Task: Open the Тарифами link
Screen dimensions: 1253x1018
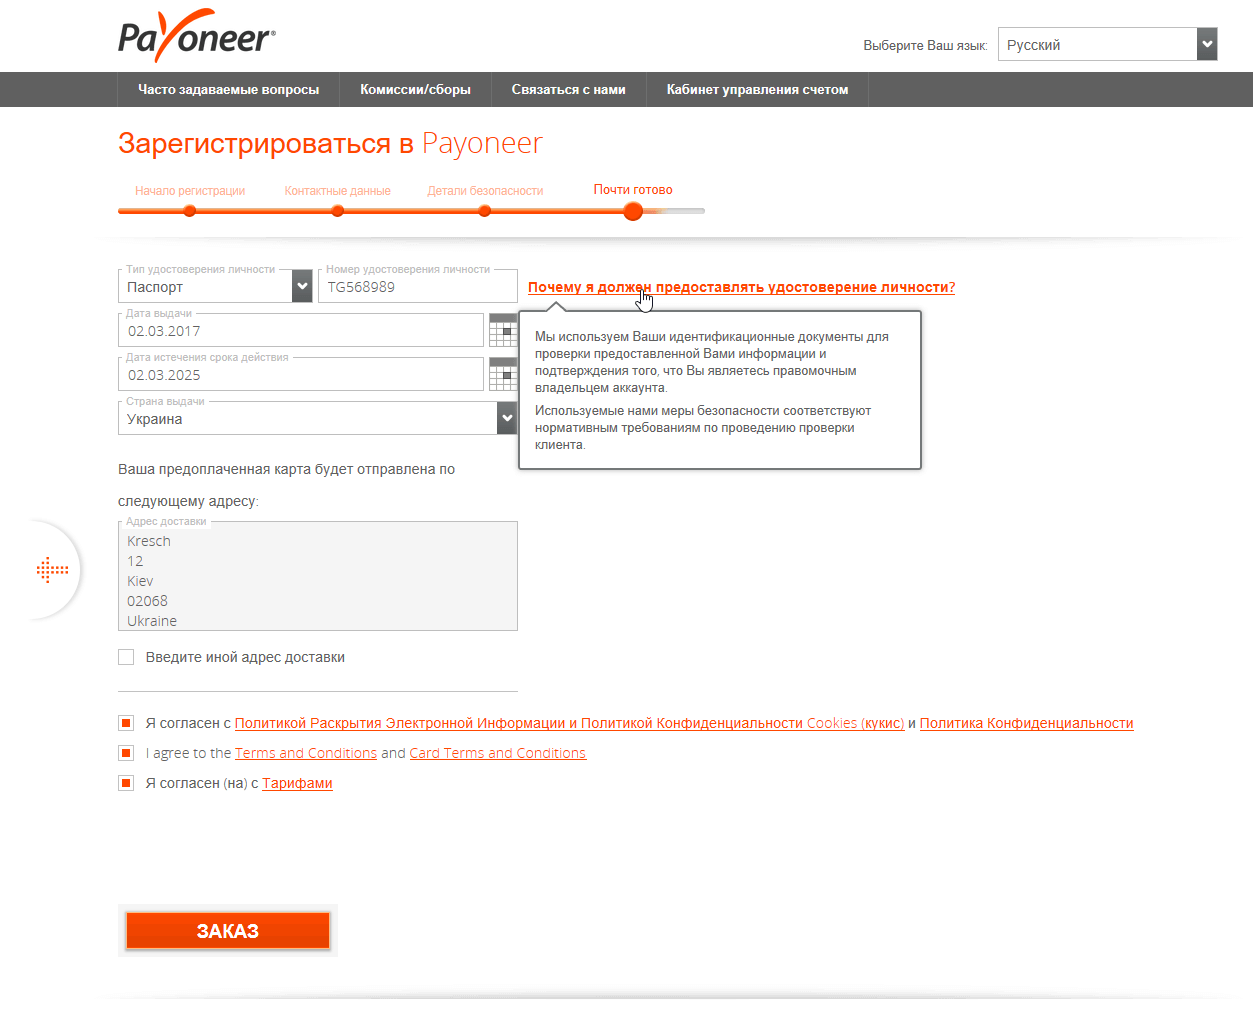Action: click(x=297, y=783)
